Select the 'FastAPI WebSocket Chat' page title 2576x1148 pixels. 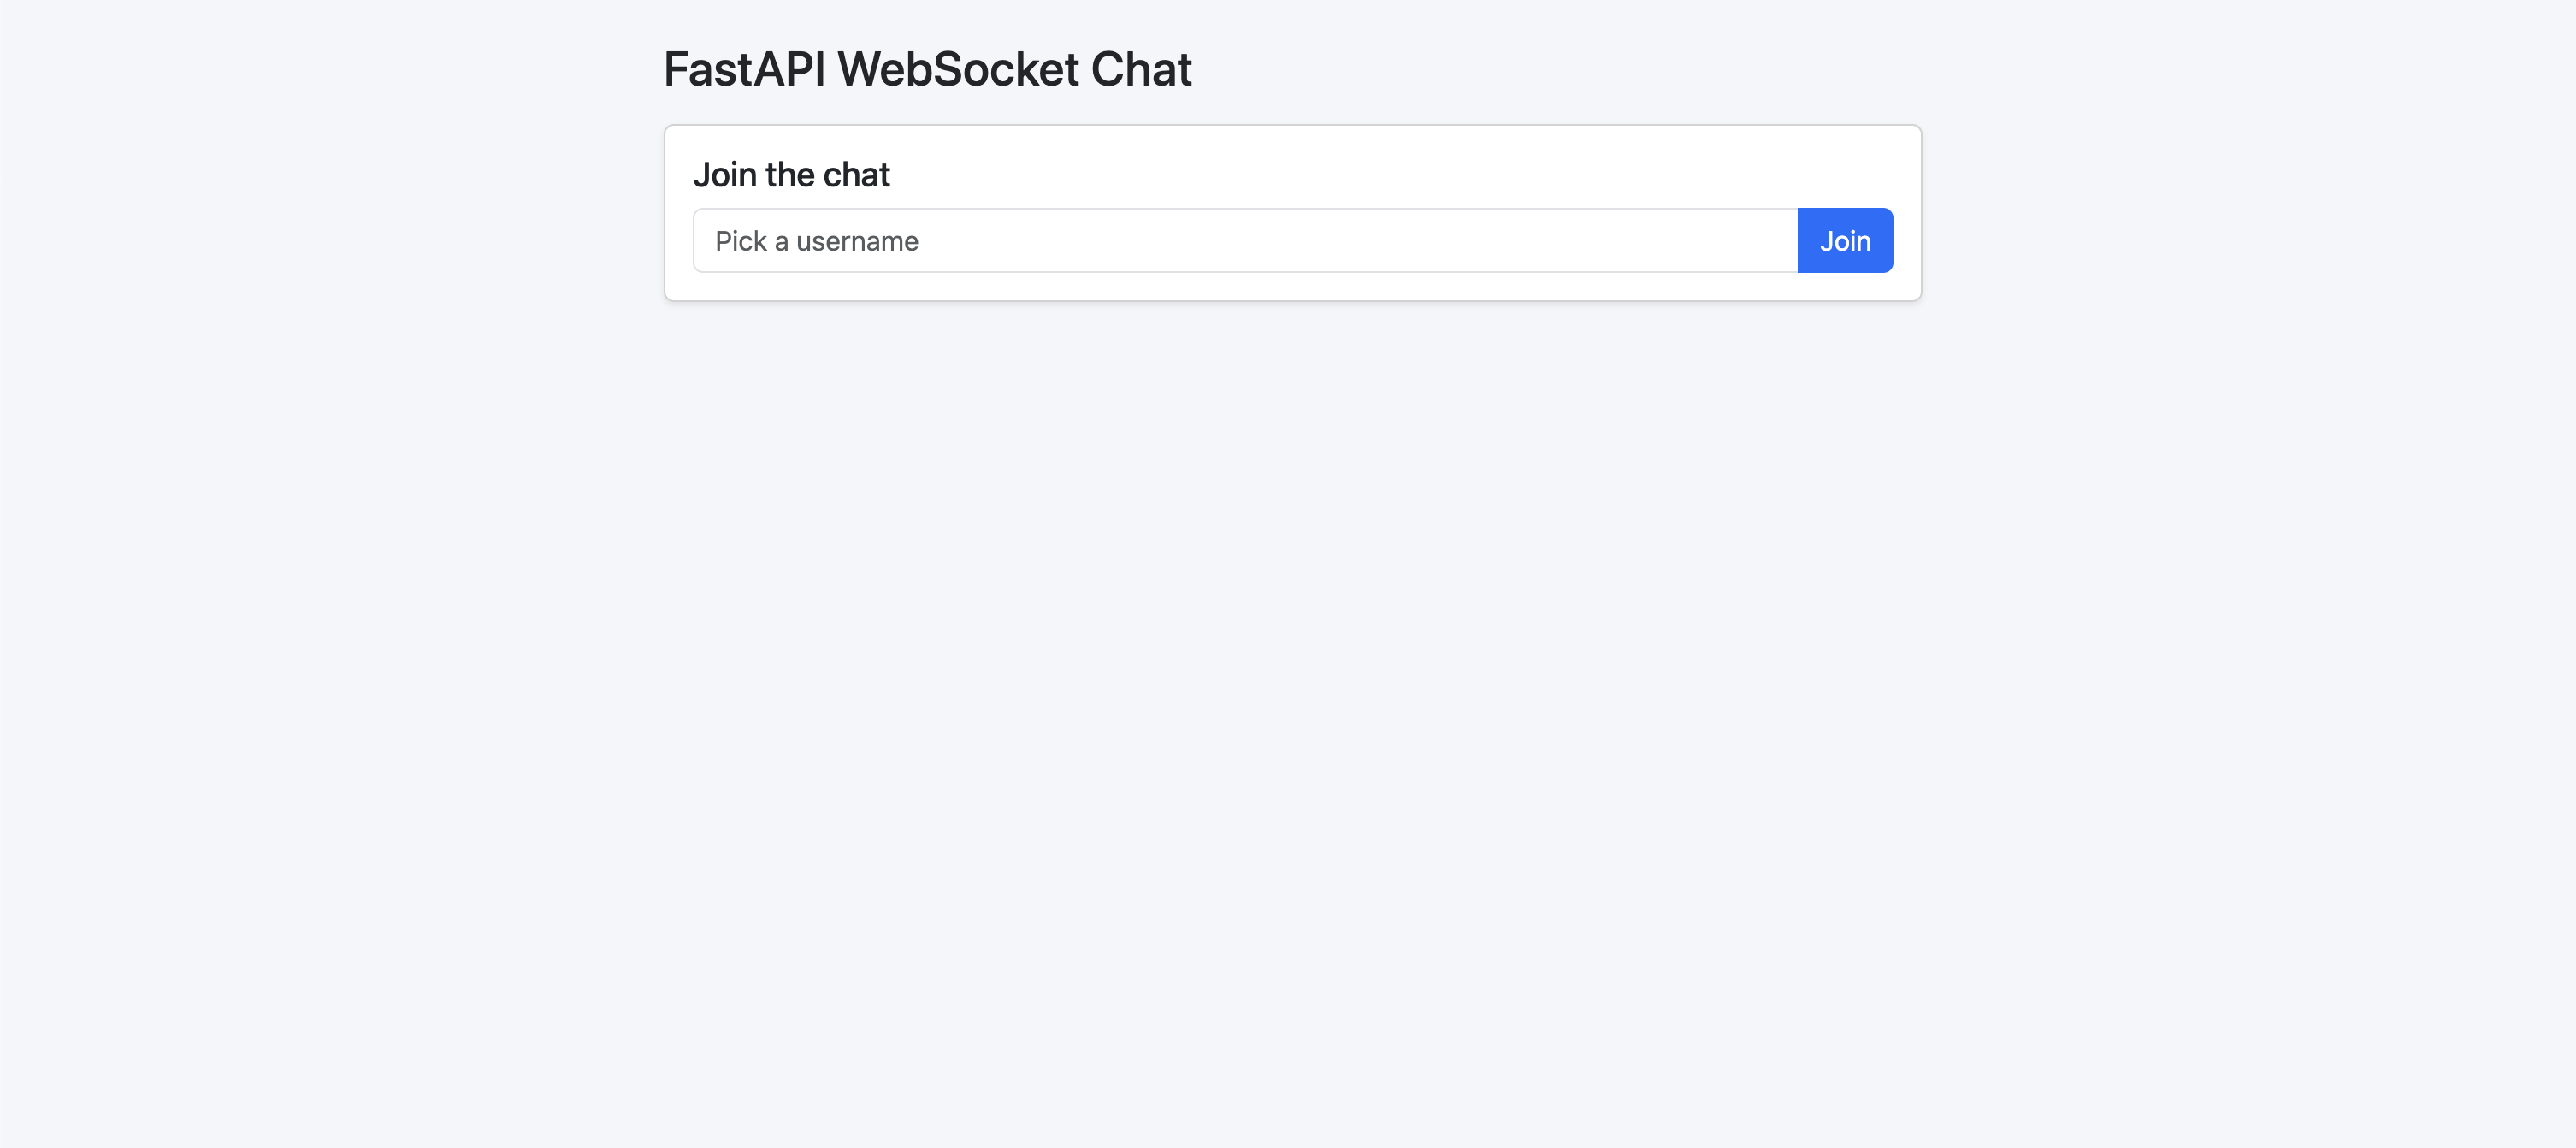click(x=927, y=69)
